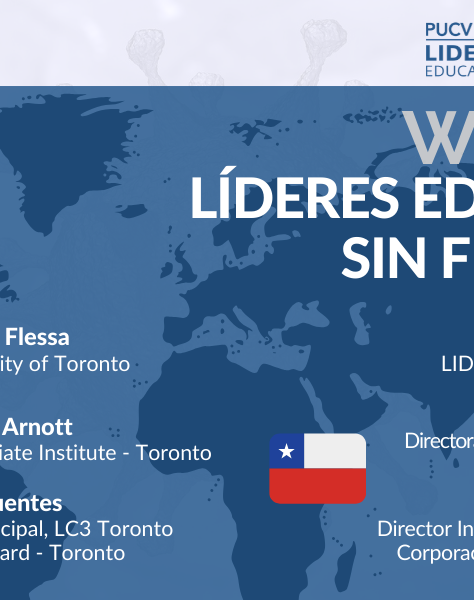Select the Flessa speaker name
Image resolution: width=474 pixels, height=600 pixels.
click(x=37, y=337)
